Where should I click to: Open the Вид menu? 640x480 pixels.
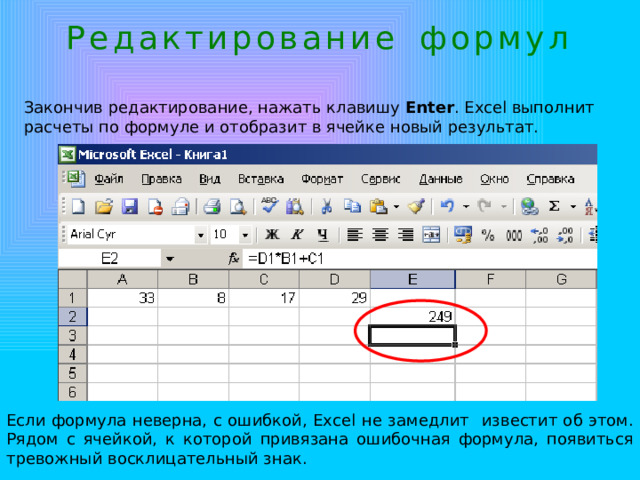[210, 179]
